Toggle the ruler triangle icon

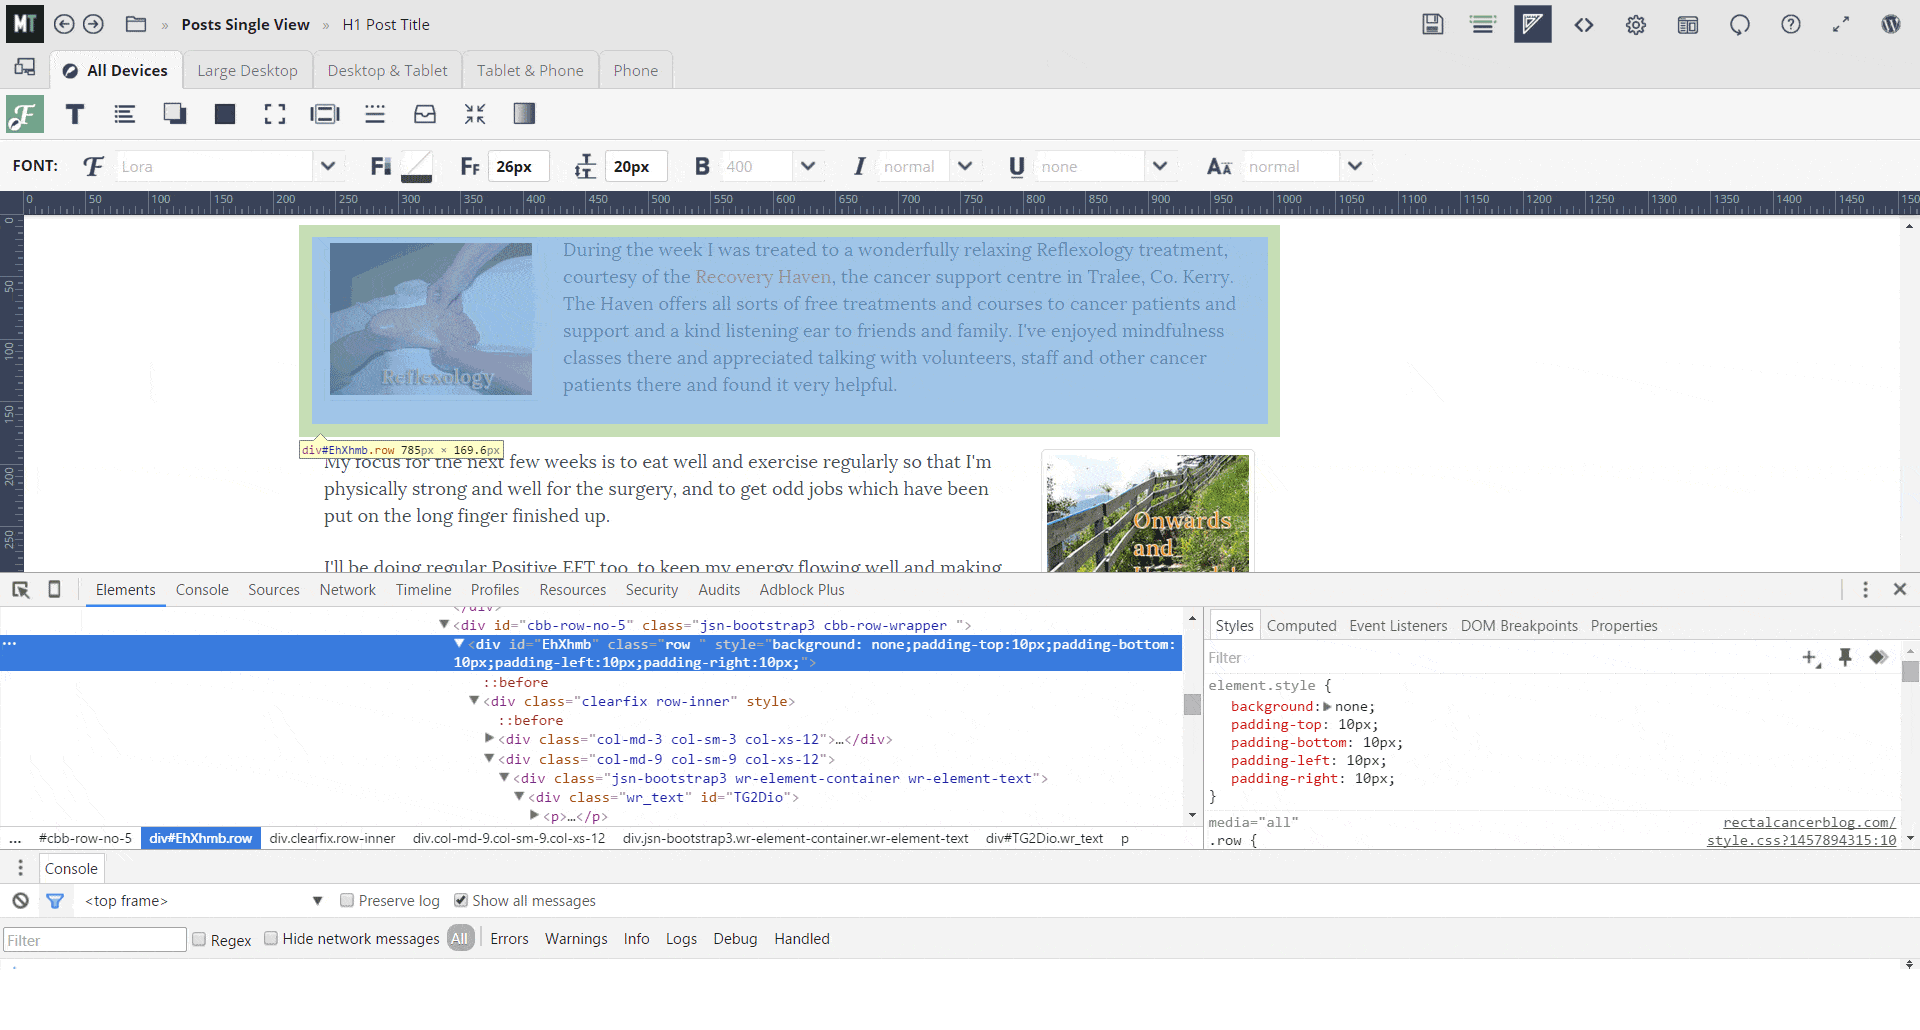tap(1532, 24)
